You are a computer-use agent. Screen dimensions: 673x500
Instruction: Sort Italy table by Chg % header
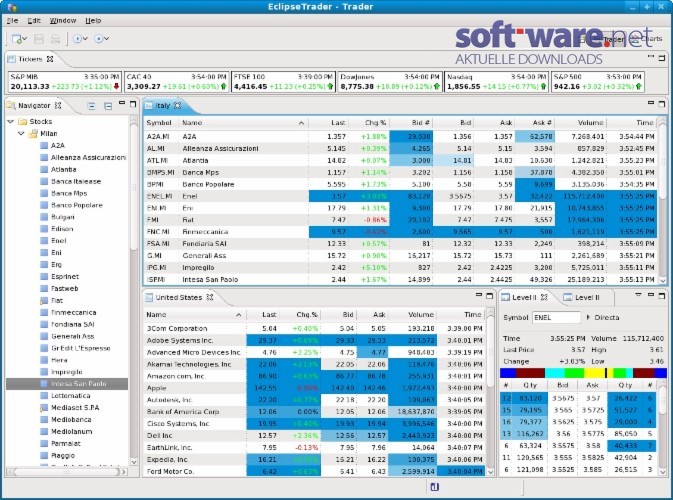[370, 123]
